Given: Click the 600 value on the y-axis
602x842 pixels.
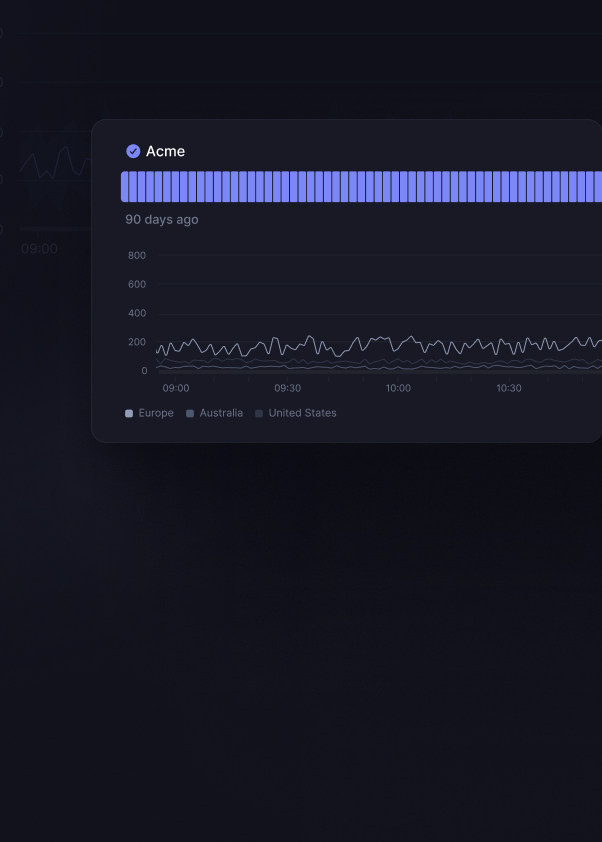Looking at the screenshot, I should [137, 285].
